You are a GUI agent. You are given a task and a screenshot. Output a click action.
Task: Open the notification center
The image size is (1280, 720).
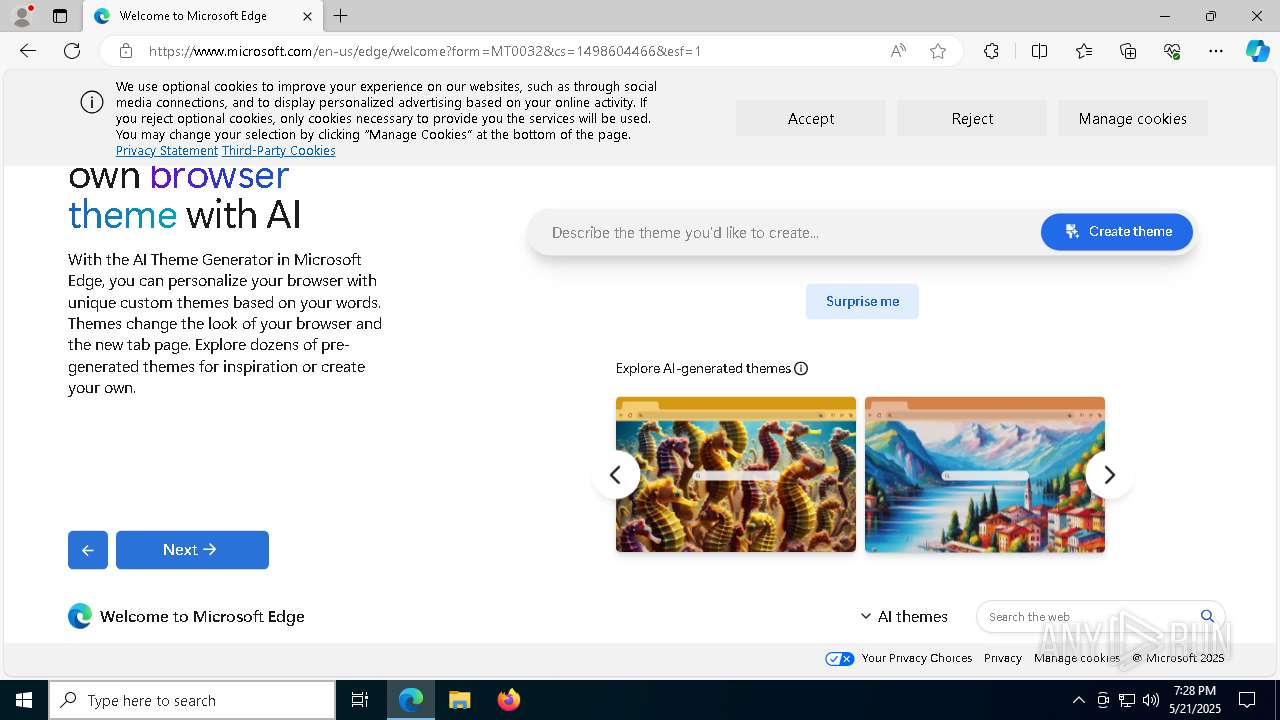[1247, 700]
